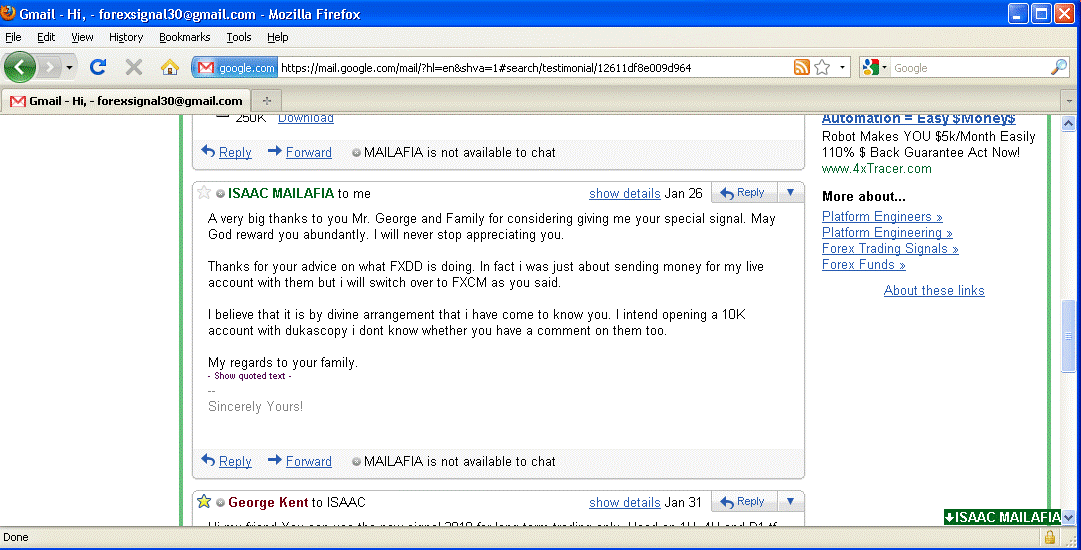Click the Firefox icon in title bar
The width and height of the screenshot is (1081, 550).
[x=8, y=13]
